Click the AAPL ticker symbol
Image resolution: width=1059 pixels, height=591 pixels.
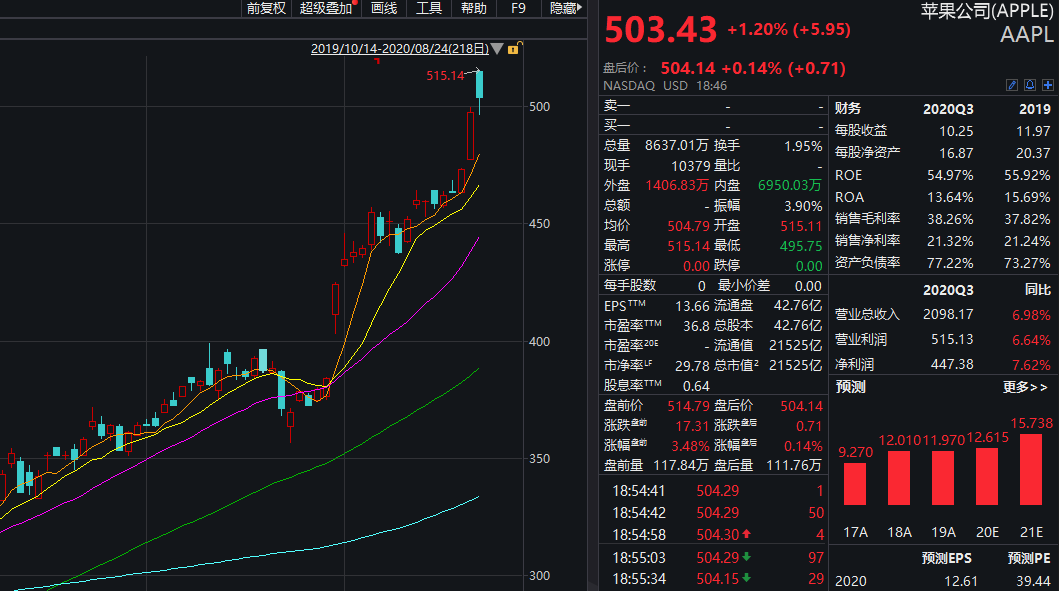(x=1027, y=34)
